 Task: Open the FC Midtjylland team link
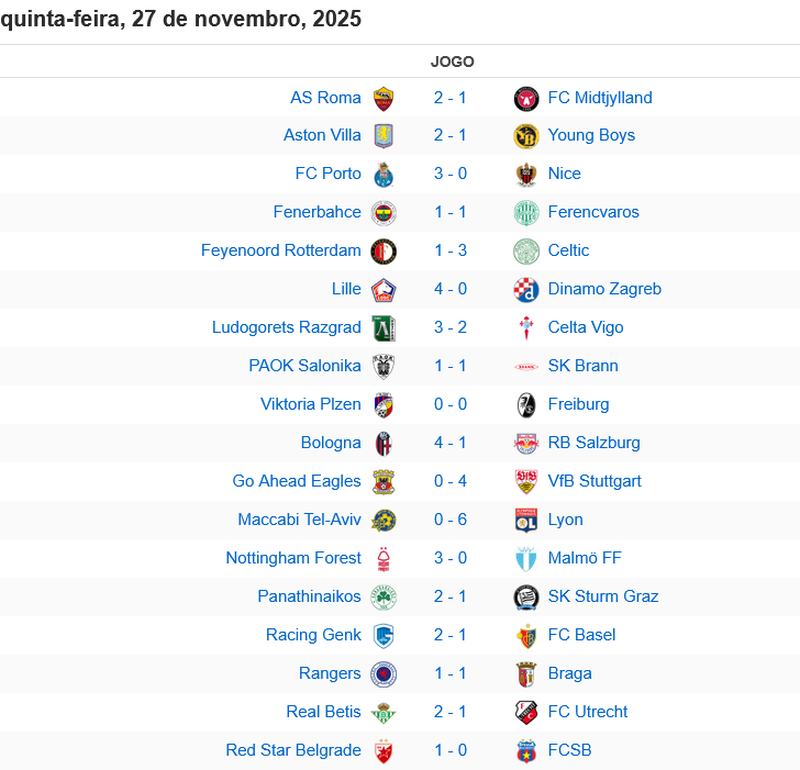point(600,97)
